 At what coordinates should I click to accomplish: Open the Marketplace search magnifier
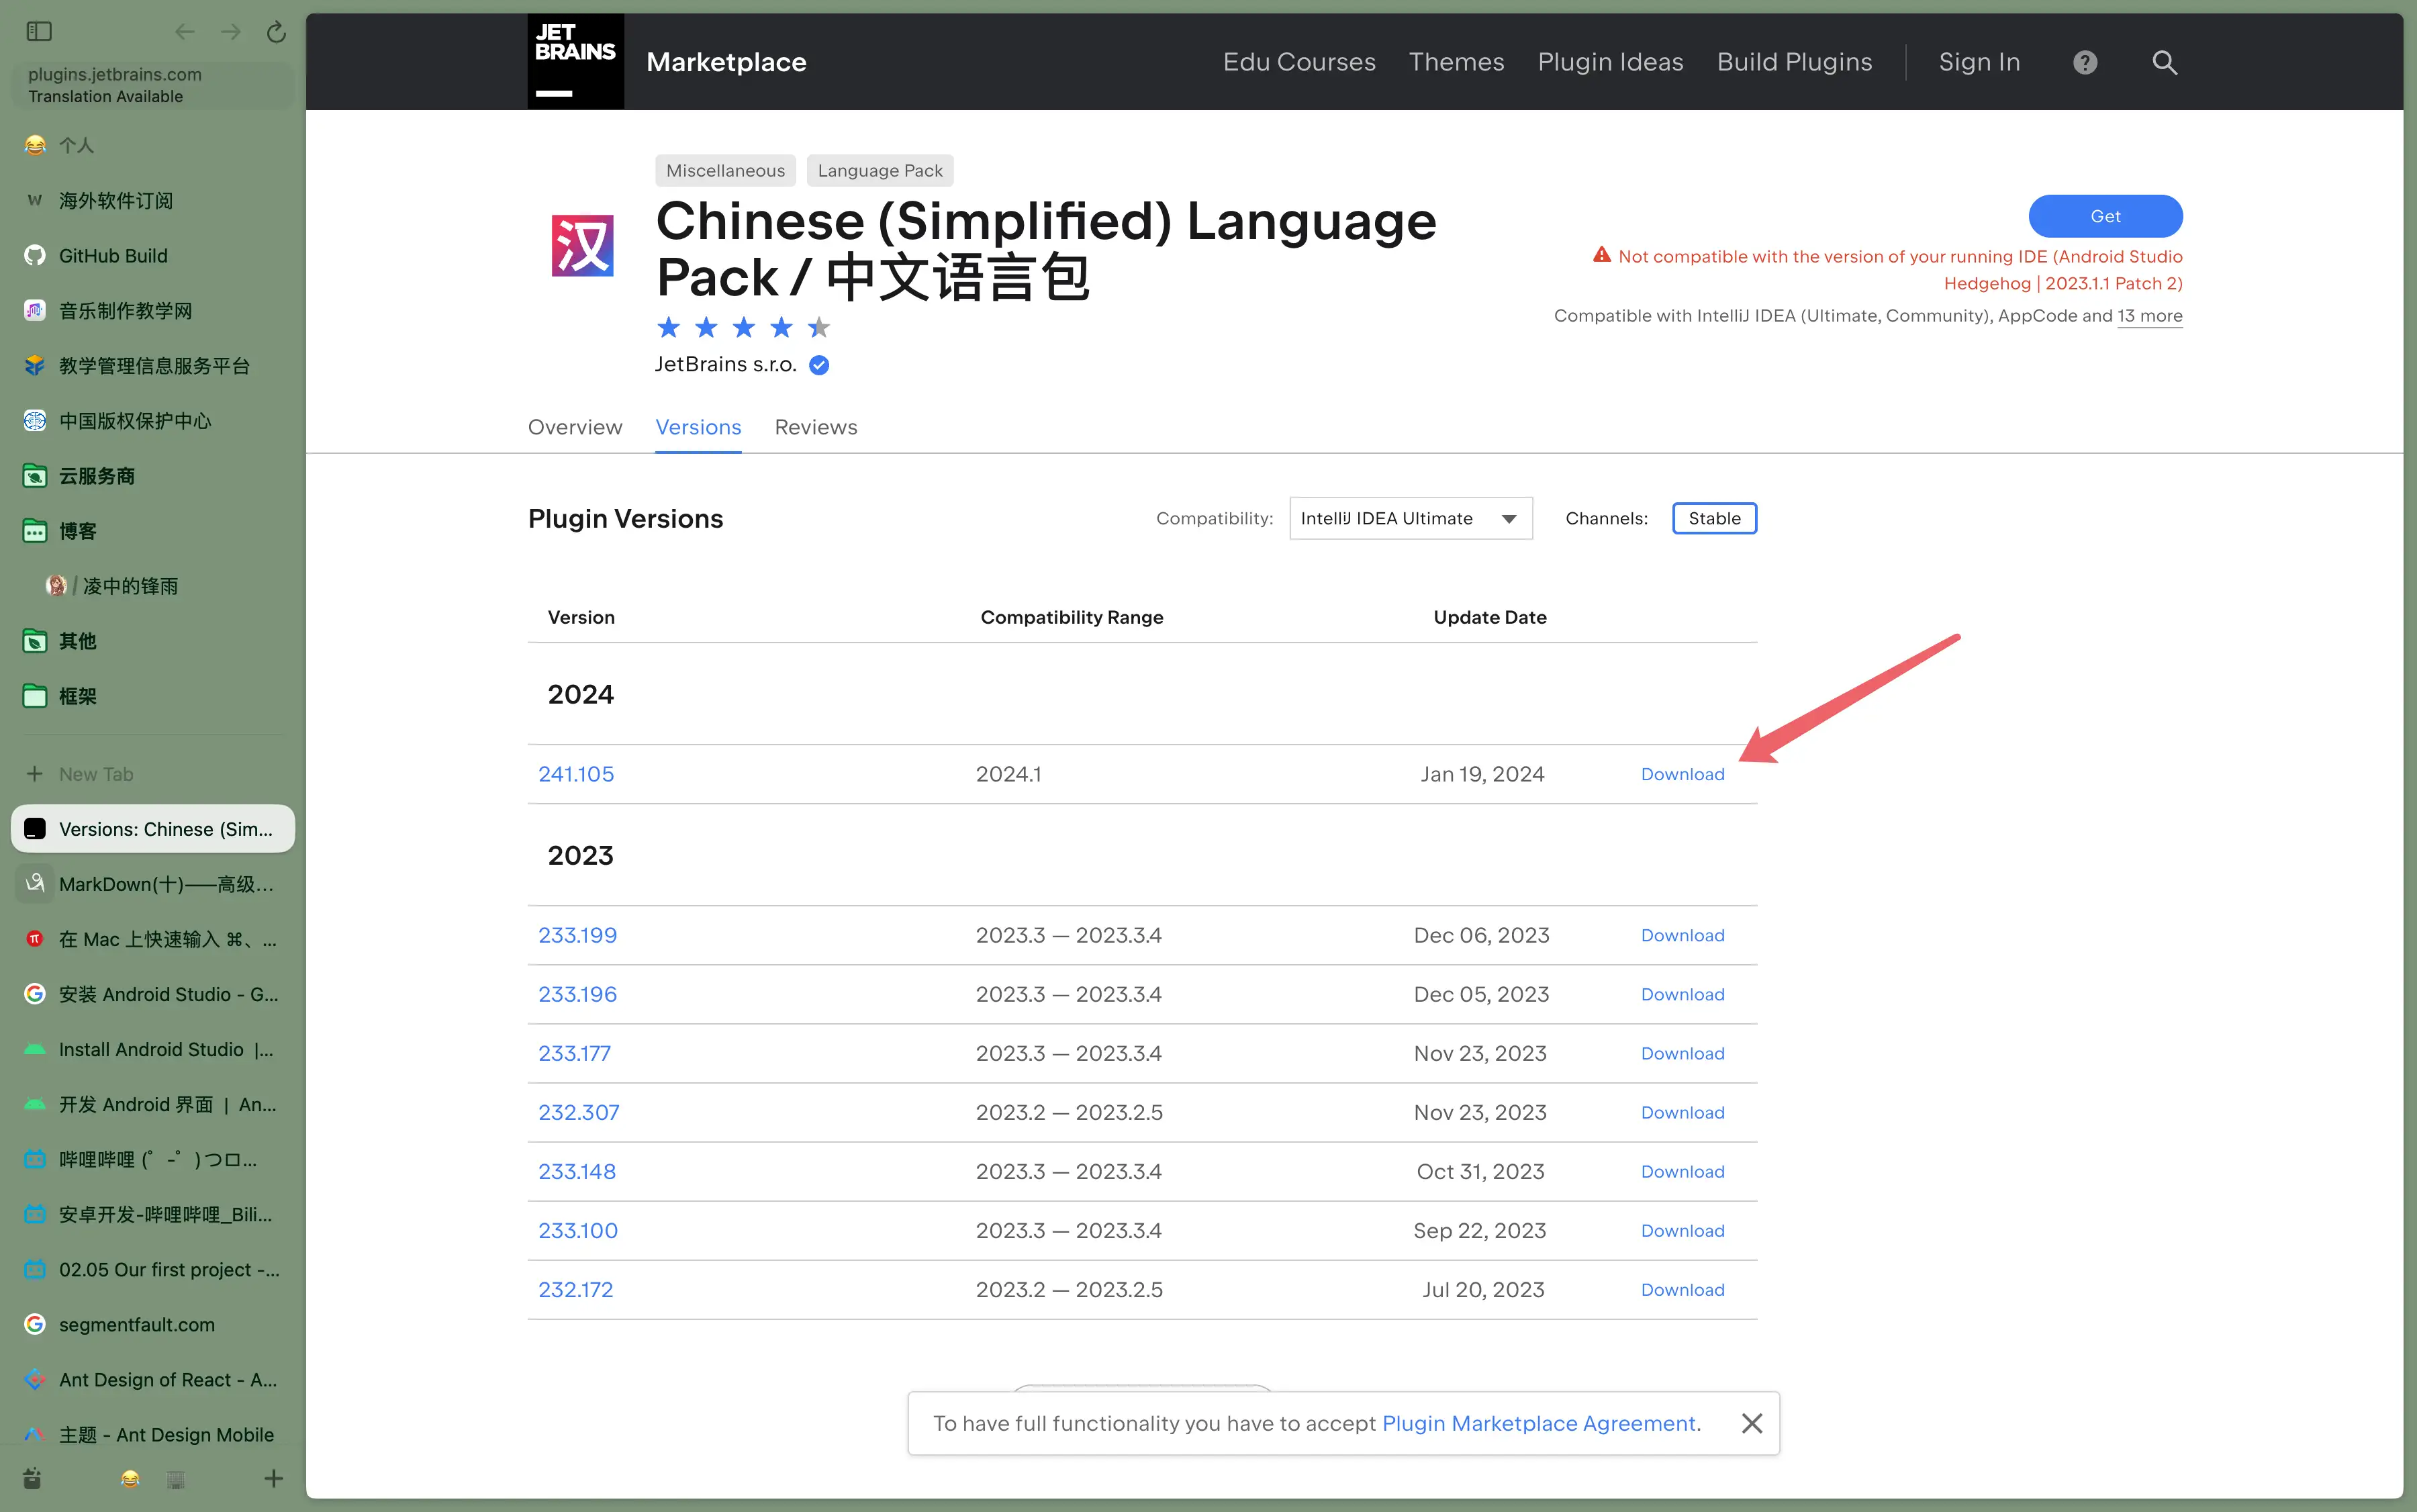coord(2164,62)
